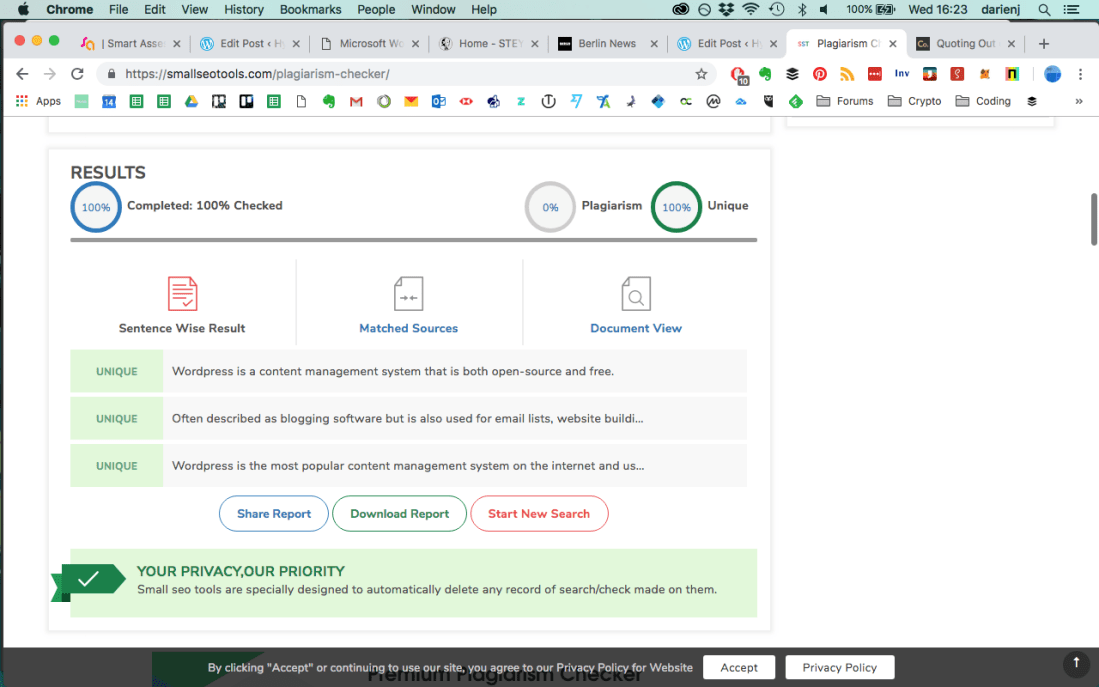Click the Download Report button

[399, 514]
